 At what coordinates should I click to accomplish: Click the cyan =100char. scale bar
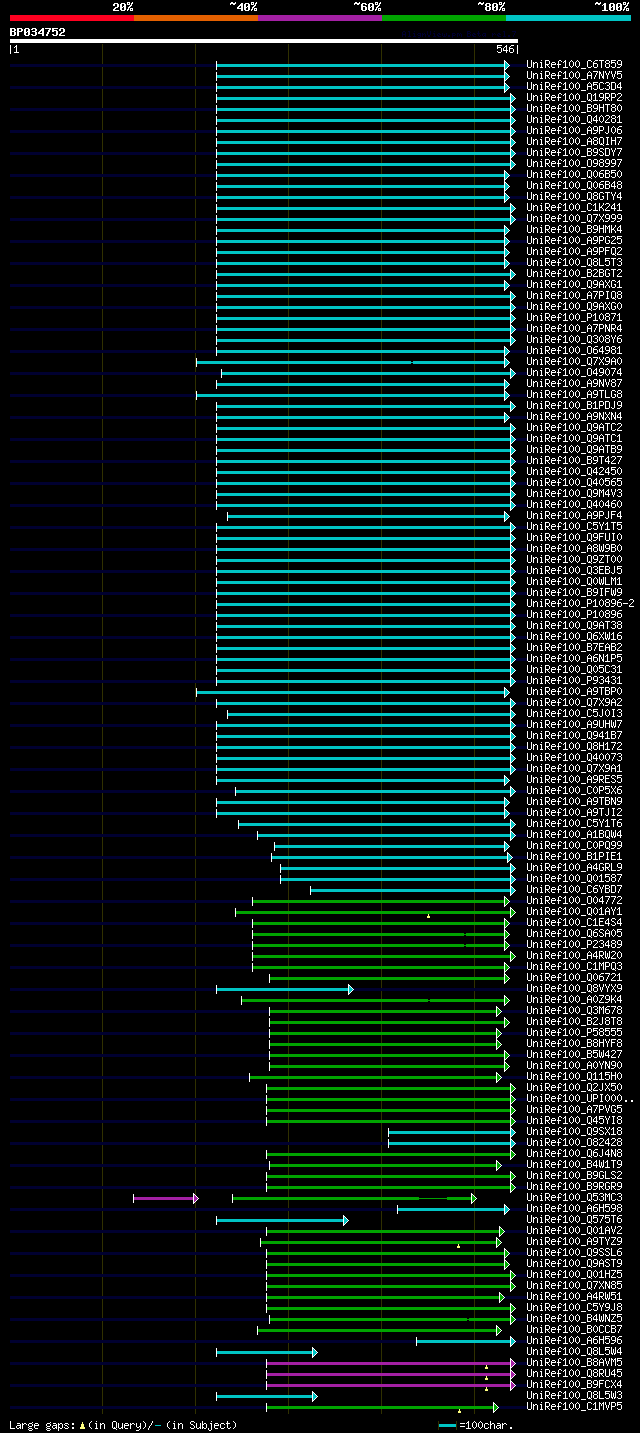click(x=447, y=1425)
